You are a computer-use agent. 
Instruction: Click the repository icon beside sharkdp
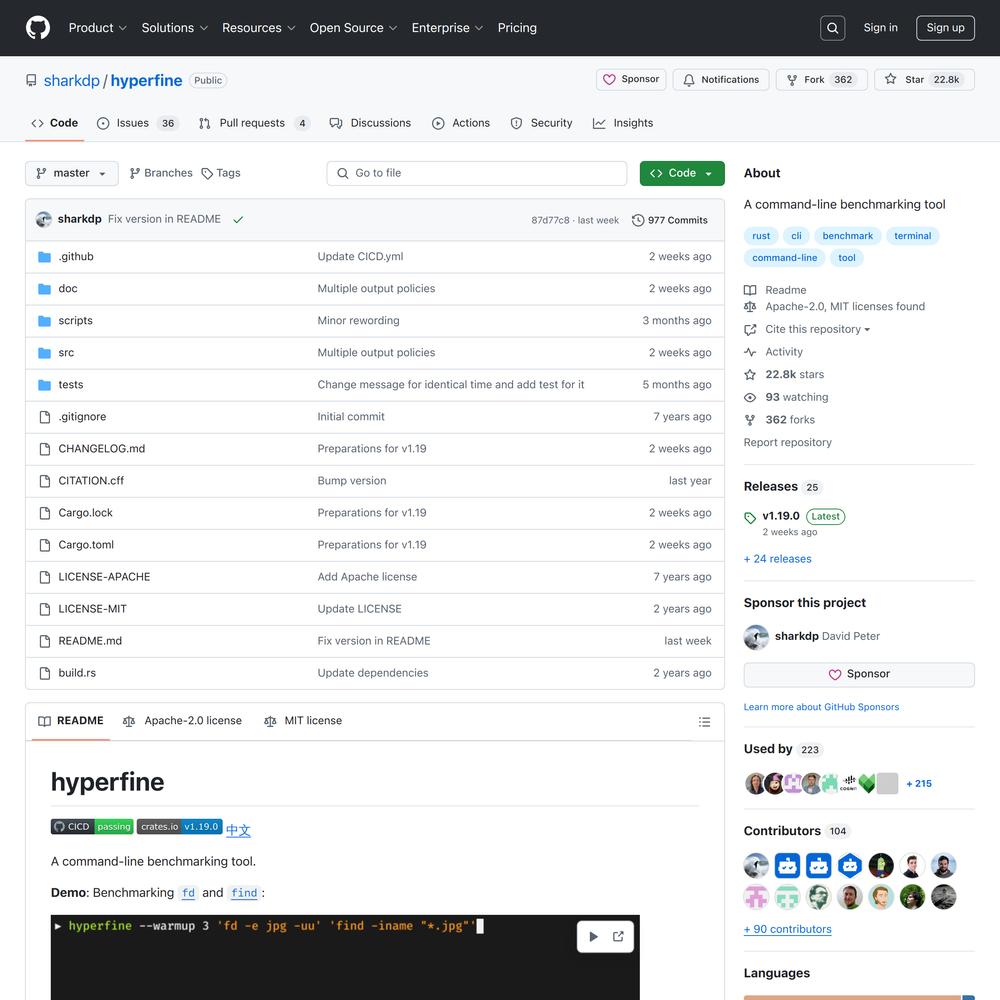(31, 80)
